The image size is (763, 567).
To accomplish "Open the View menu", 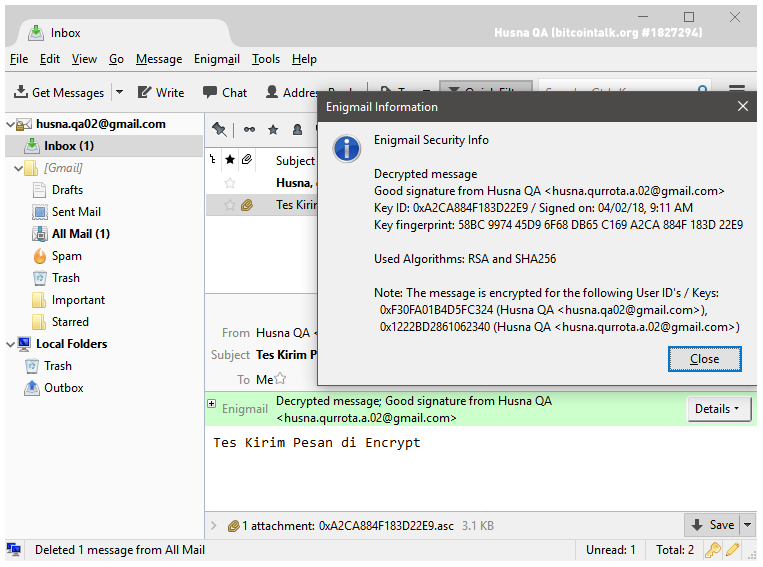I will point(84,59).
